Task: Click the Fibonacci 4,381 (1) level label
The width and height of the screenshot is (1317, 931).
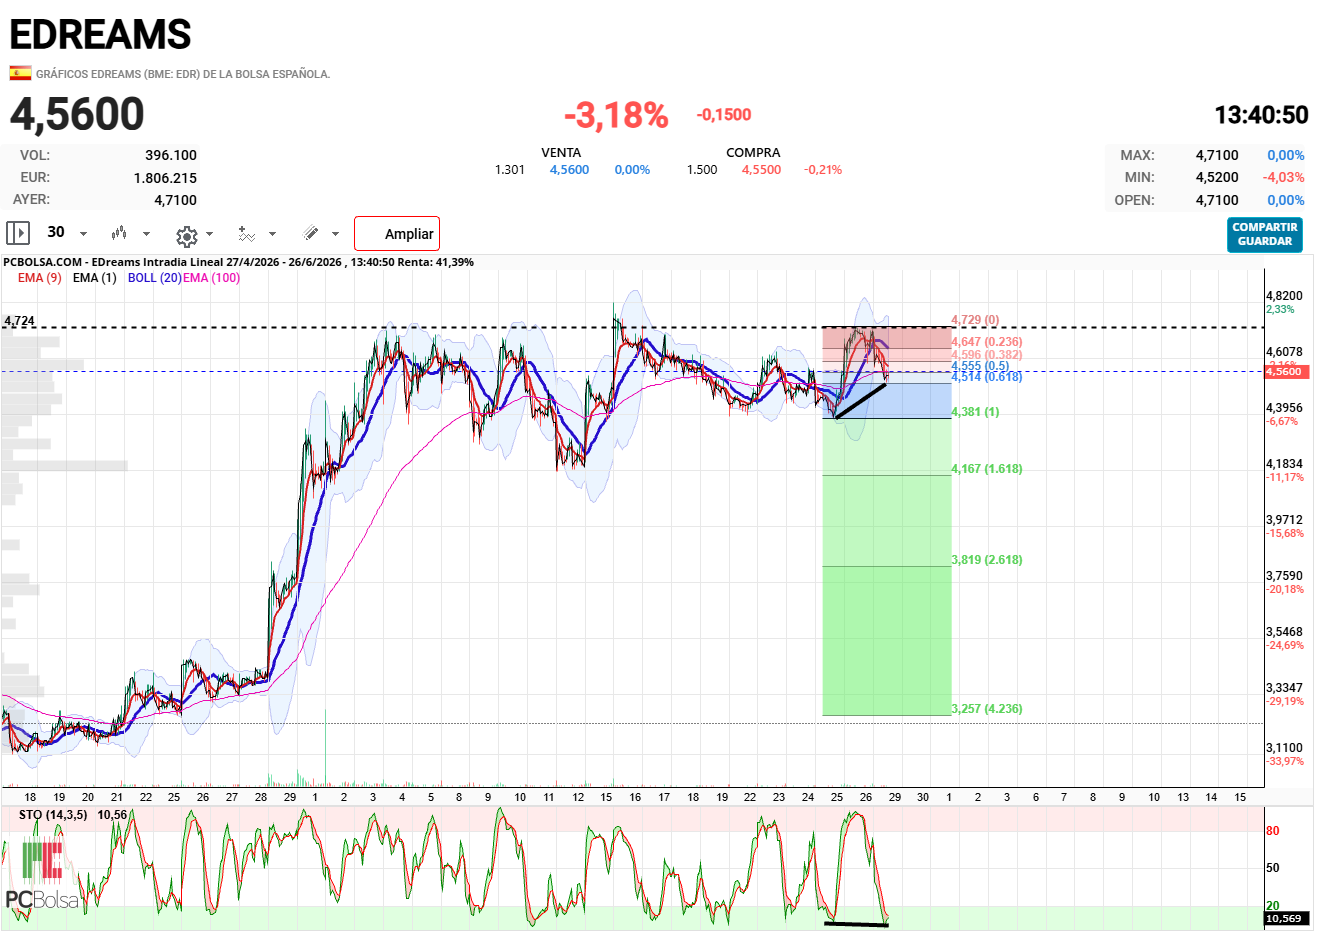Action: coord(975,412)
